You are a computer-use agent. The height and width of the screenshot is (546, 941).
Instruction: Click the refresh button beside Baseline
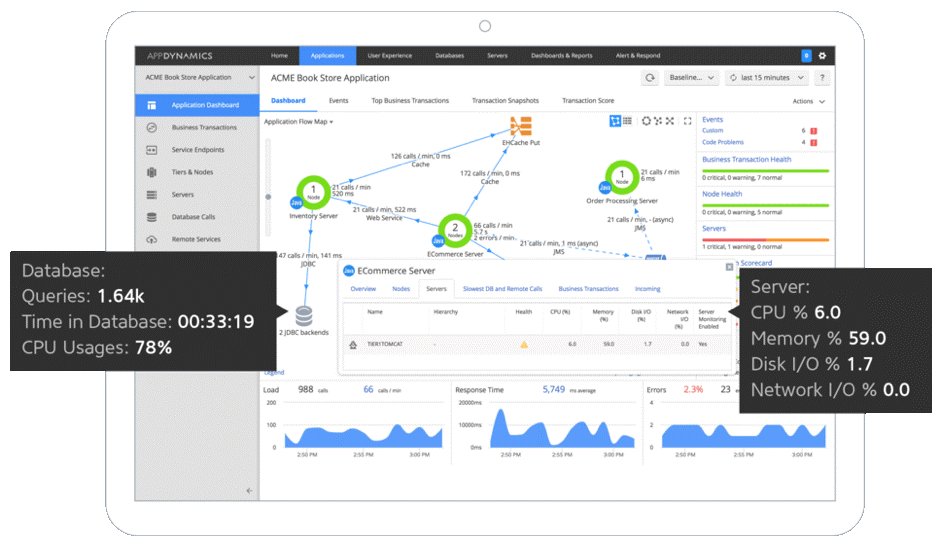point(650,77)
